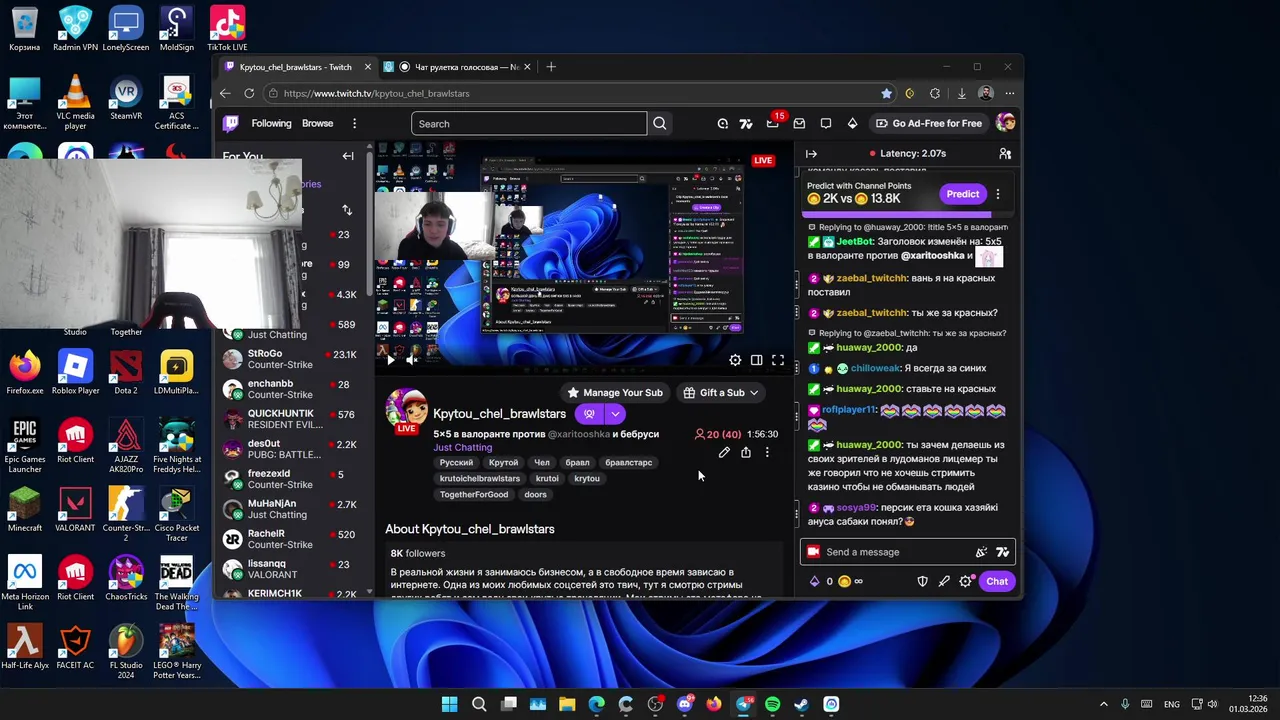
Task: Go back with the browser arrow
Action: (225, 93)
